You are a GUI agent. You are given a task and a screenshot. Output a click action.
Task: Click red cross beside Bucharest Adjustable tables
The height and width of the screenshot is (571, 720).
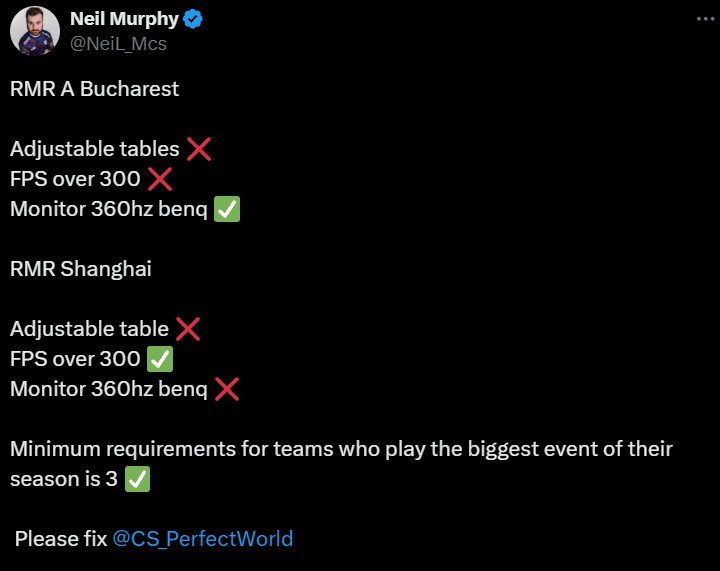pos(199,149)
